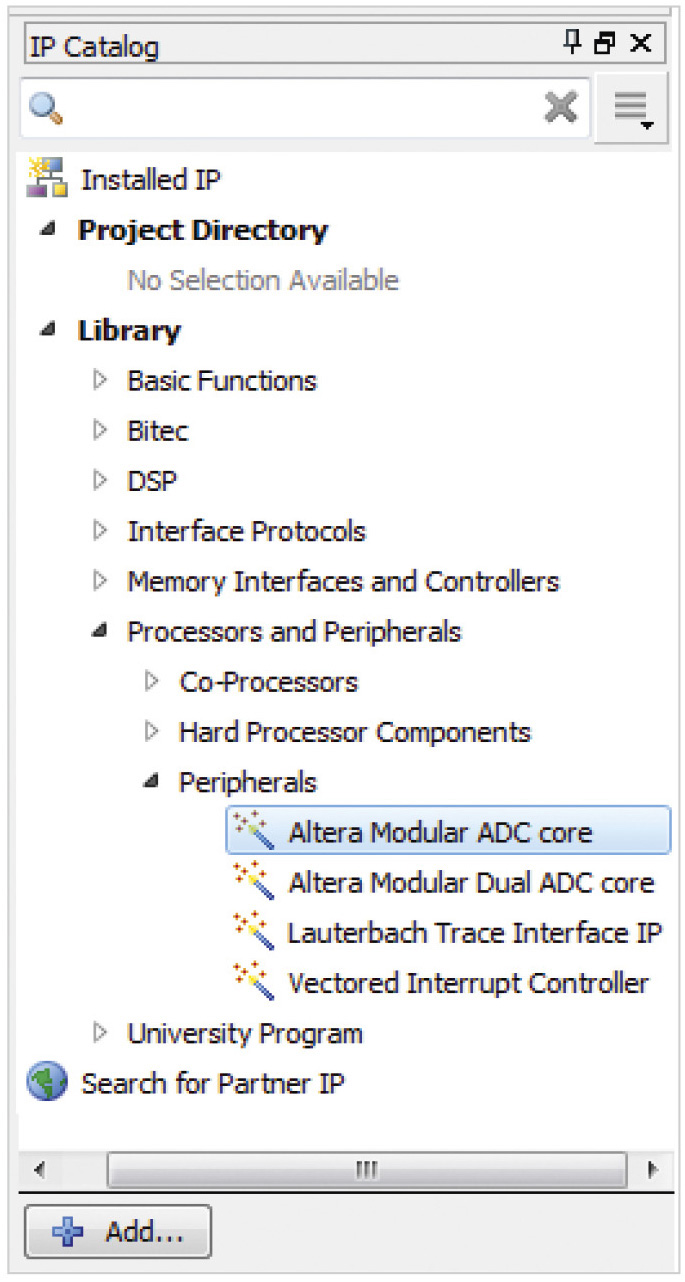
Task: Expand the DSP library category
Action: (x=99, y=480)
